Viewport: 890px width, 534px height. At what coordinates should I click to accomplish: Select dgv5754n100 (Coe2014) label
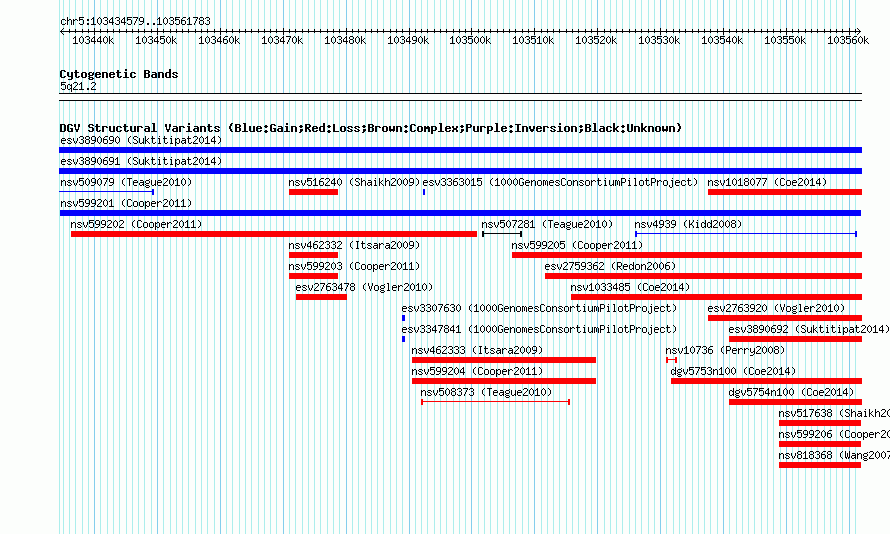[x=791, y=392]
